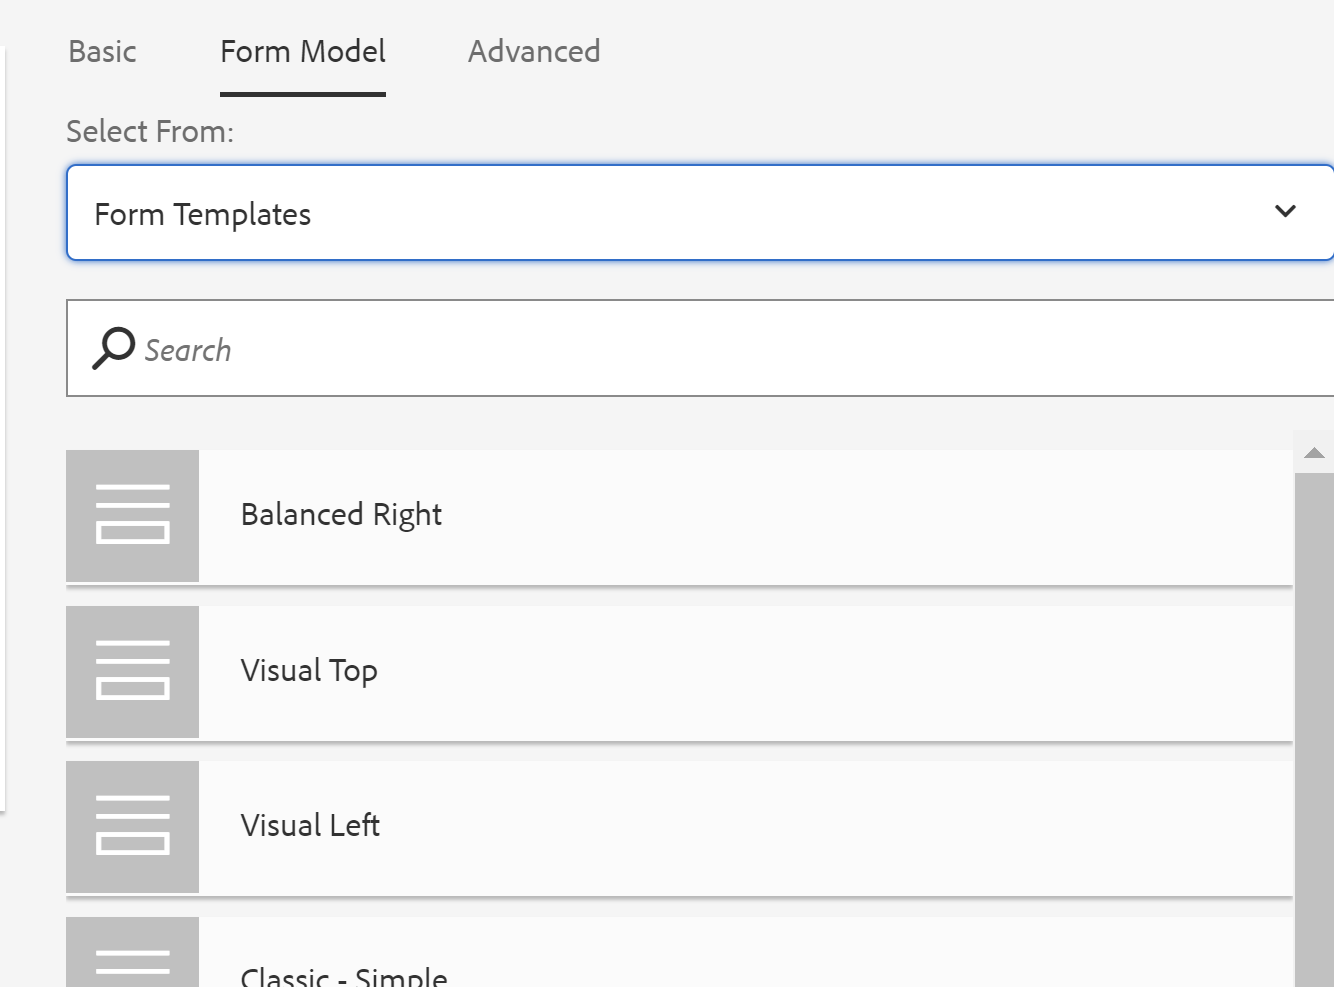Choose the Visual Top template name
This screenshot has height=987, width=1334.
click(x=309, y=671)
